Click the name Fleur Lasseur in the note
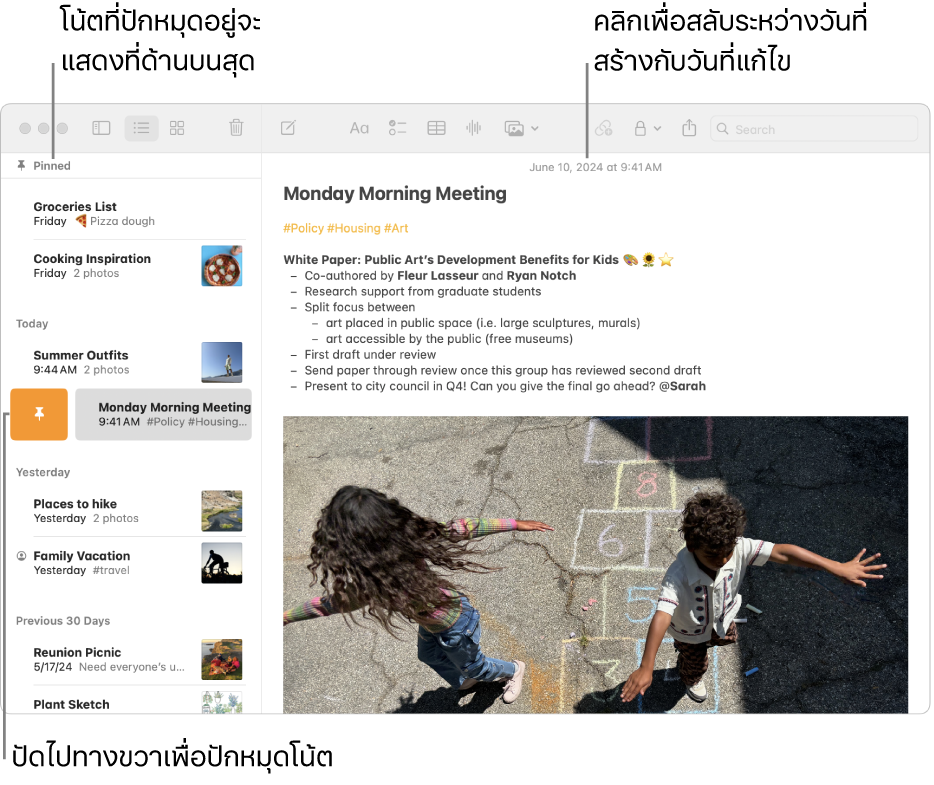 (438, 275)
